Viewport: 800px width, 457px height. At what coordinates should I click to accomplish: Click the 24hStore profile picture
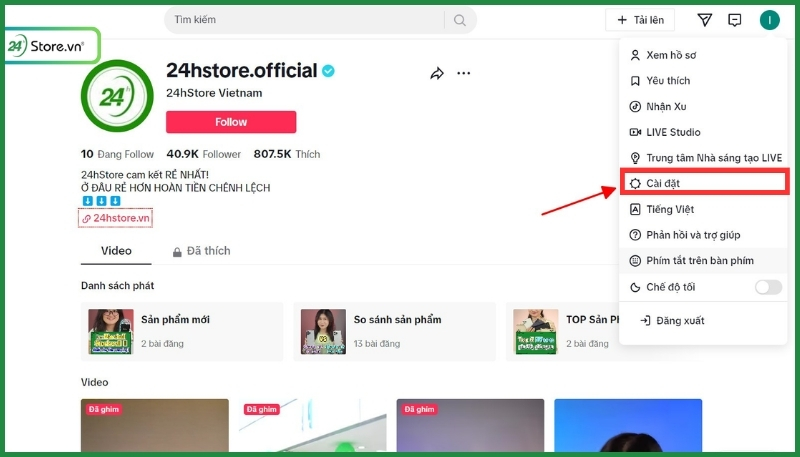coord(117,96)
